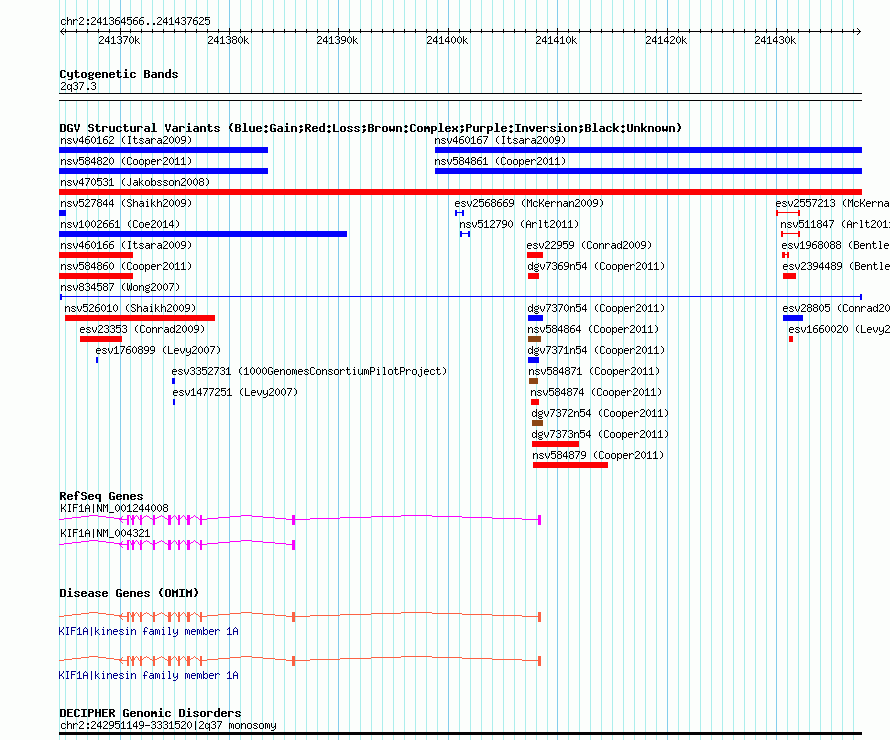Click the ruler's right arrow end
The image size is (890, 740).
[x=858, y=31]
